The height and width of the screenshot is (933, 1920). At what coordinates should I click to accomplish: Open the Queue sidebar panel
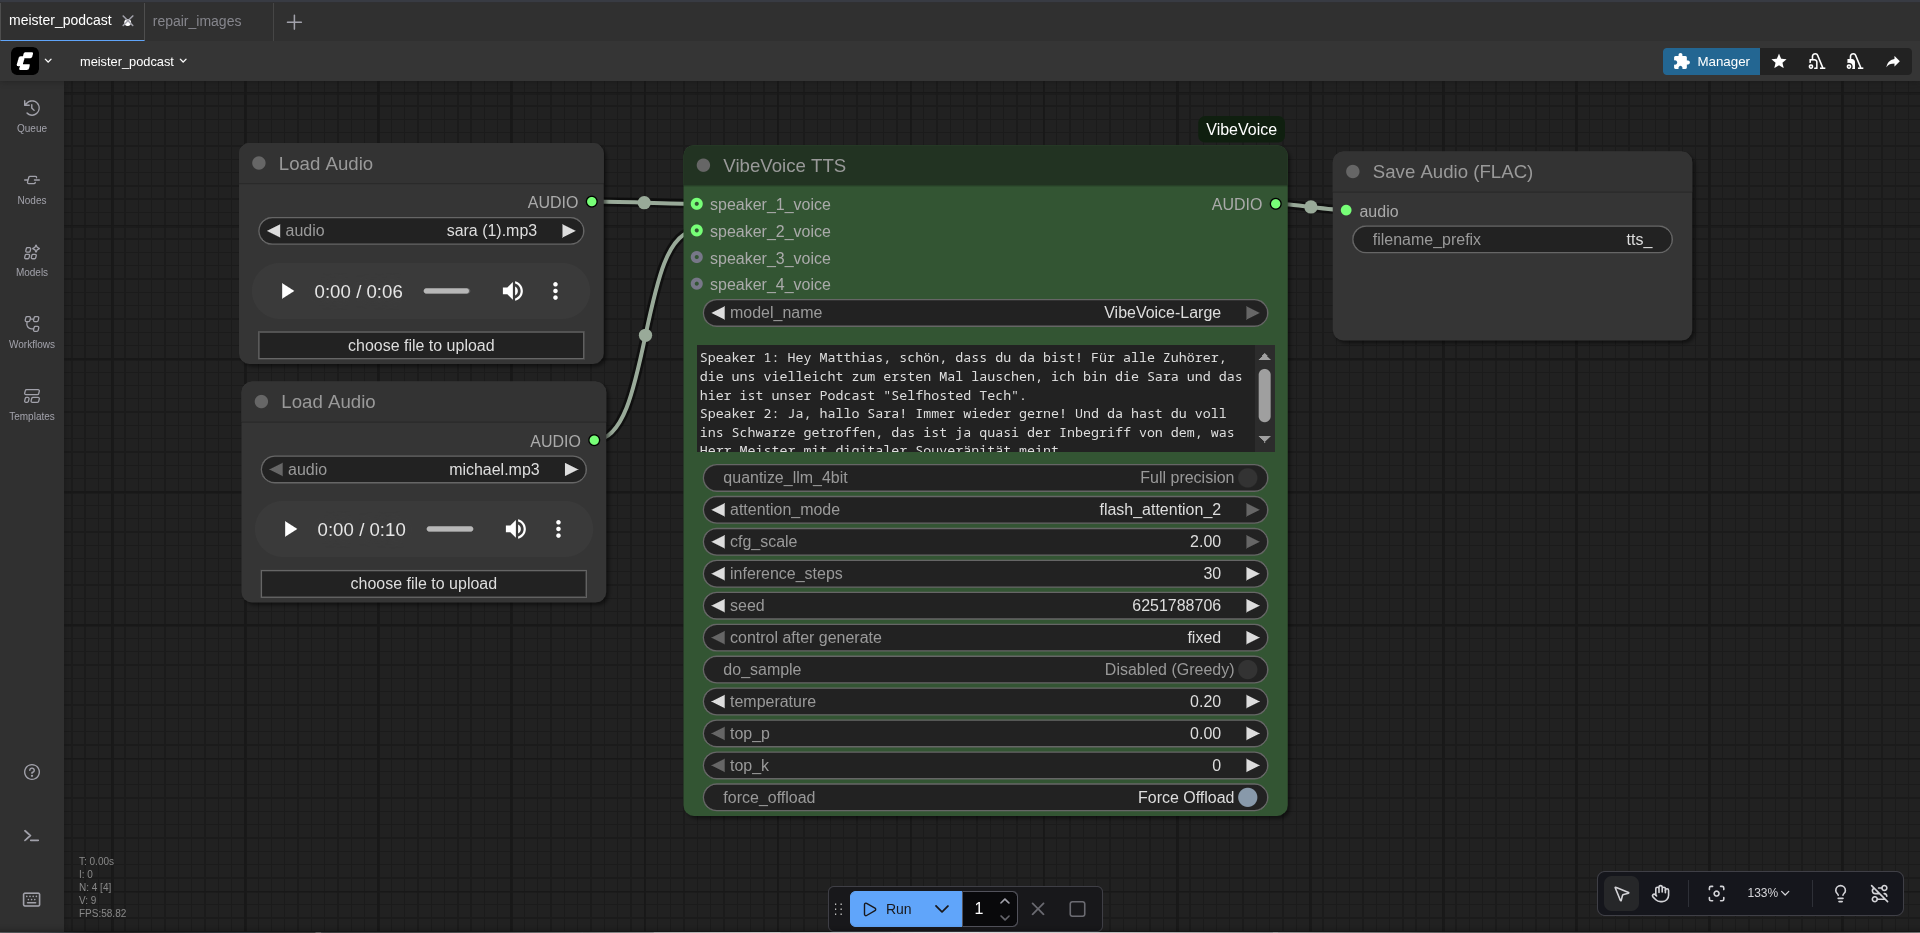point(31,115)
